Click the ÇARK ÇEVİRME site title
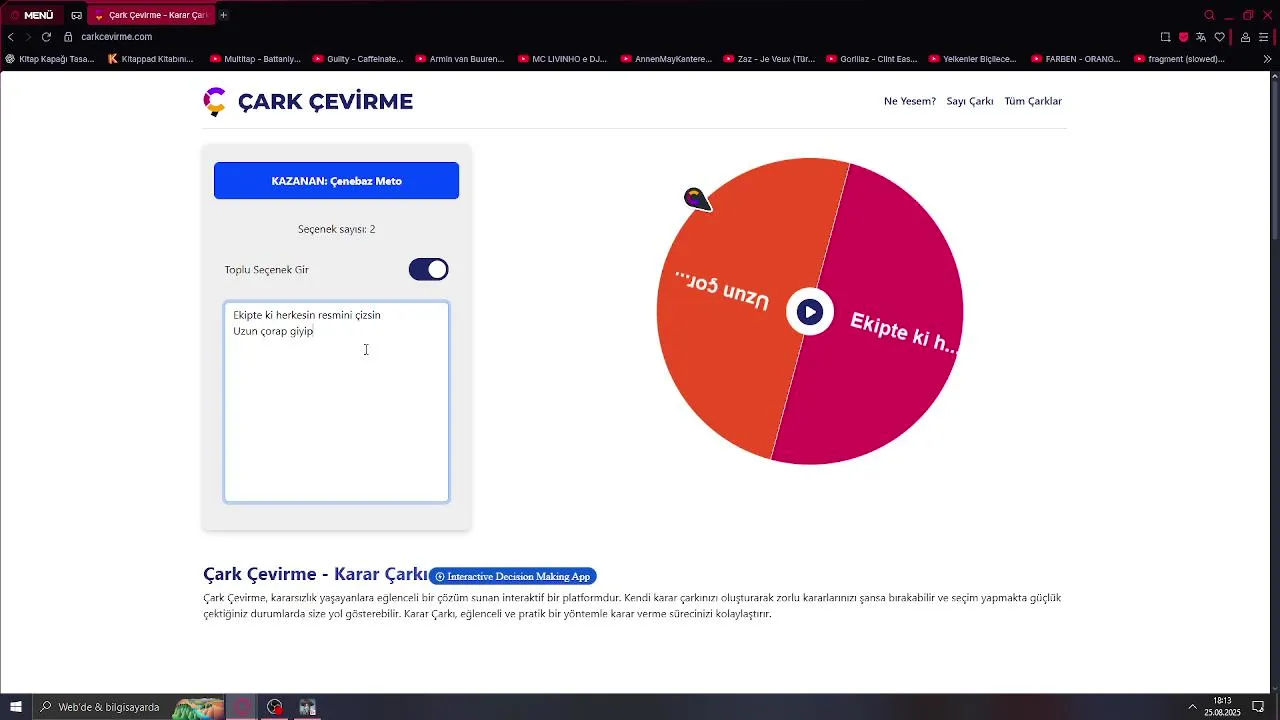The image size is (1280, 720). pyautogui.click(x=325, y=101)
